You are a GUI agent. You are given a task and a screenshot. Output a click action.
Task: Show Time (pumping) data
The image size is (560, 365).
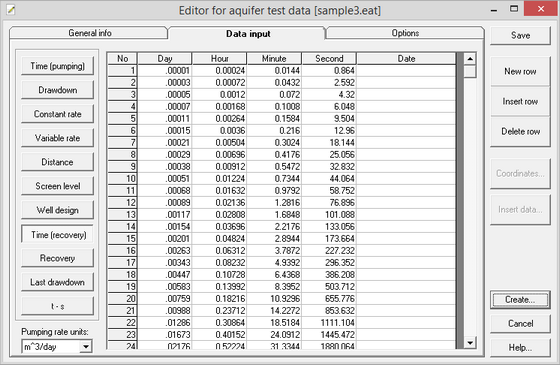coord(58,66)
